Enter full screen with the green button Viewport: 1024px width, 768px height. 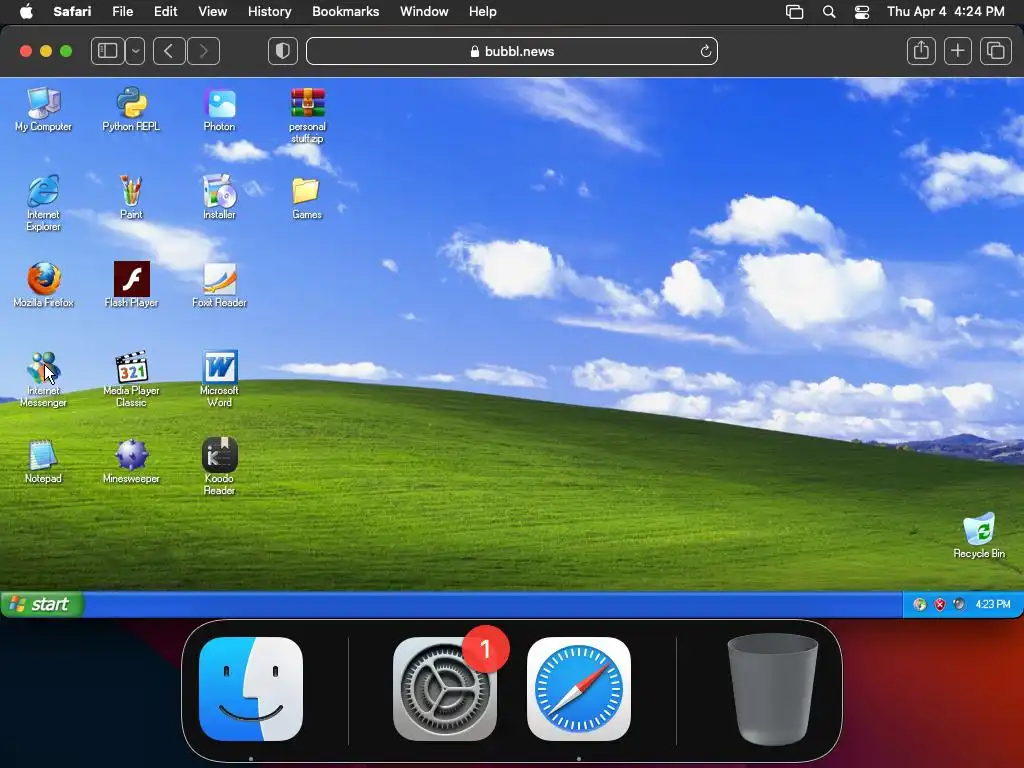point(66,51)
